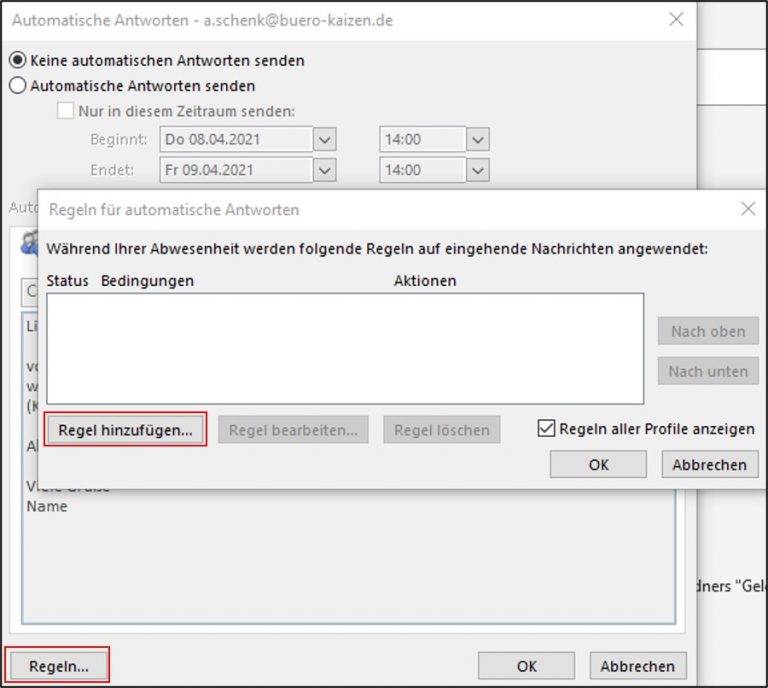Tick Nur in diesem Zeitraum senden checkbox
This screenshot has width=768, height=688.
(66, 112)
